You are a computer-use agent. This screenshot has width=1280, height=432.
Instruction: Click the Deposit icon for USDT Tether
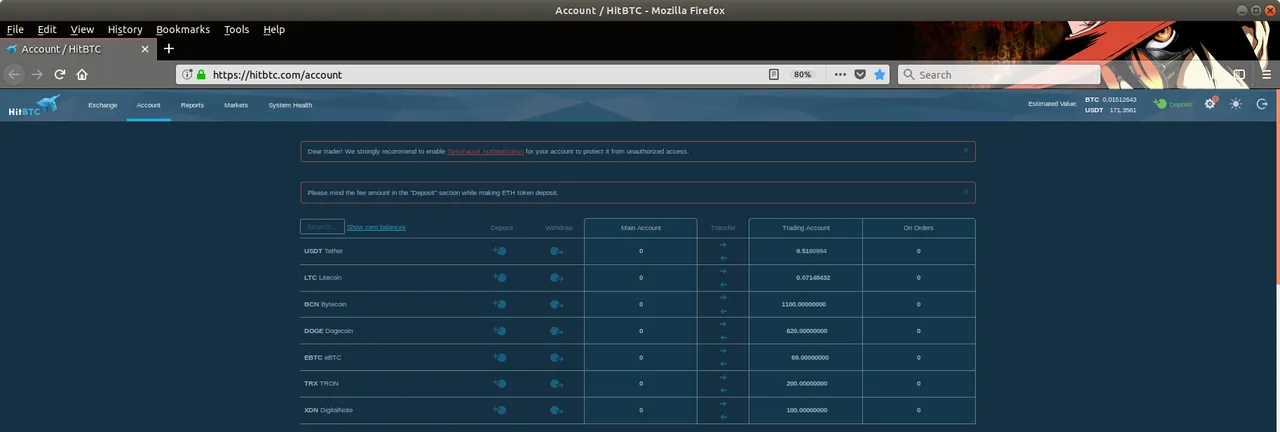pyautogui.click(x=500, y=251)
